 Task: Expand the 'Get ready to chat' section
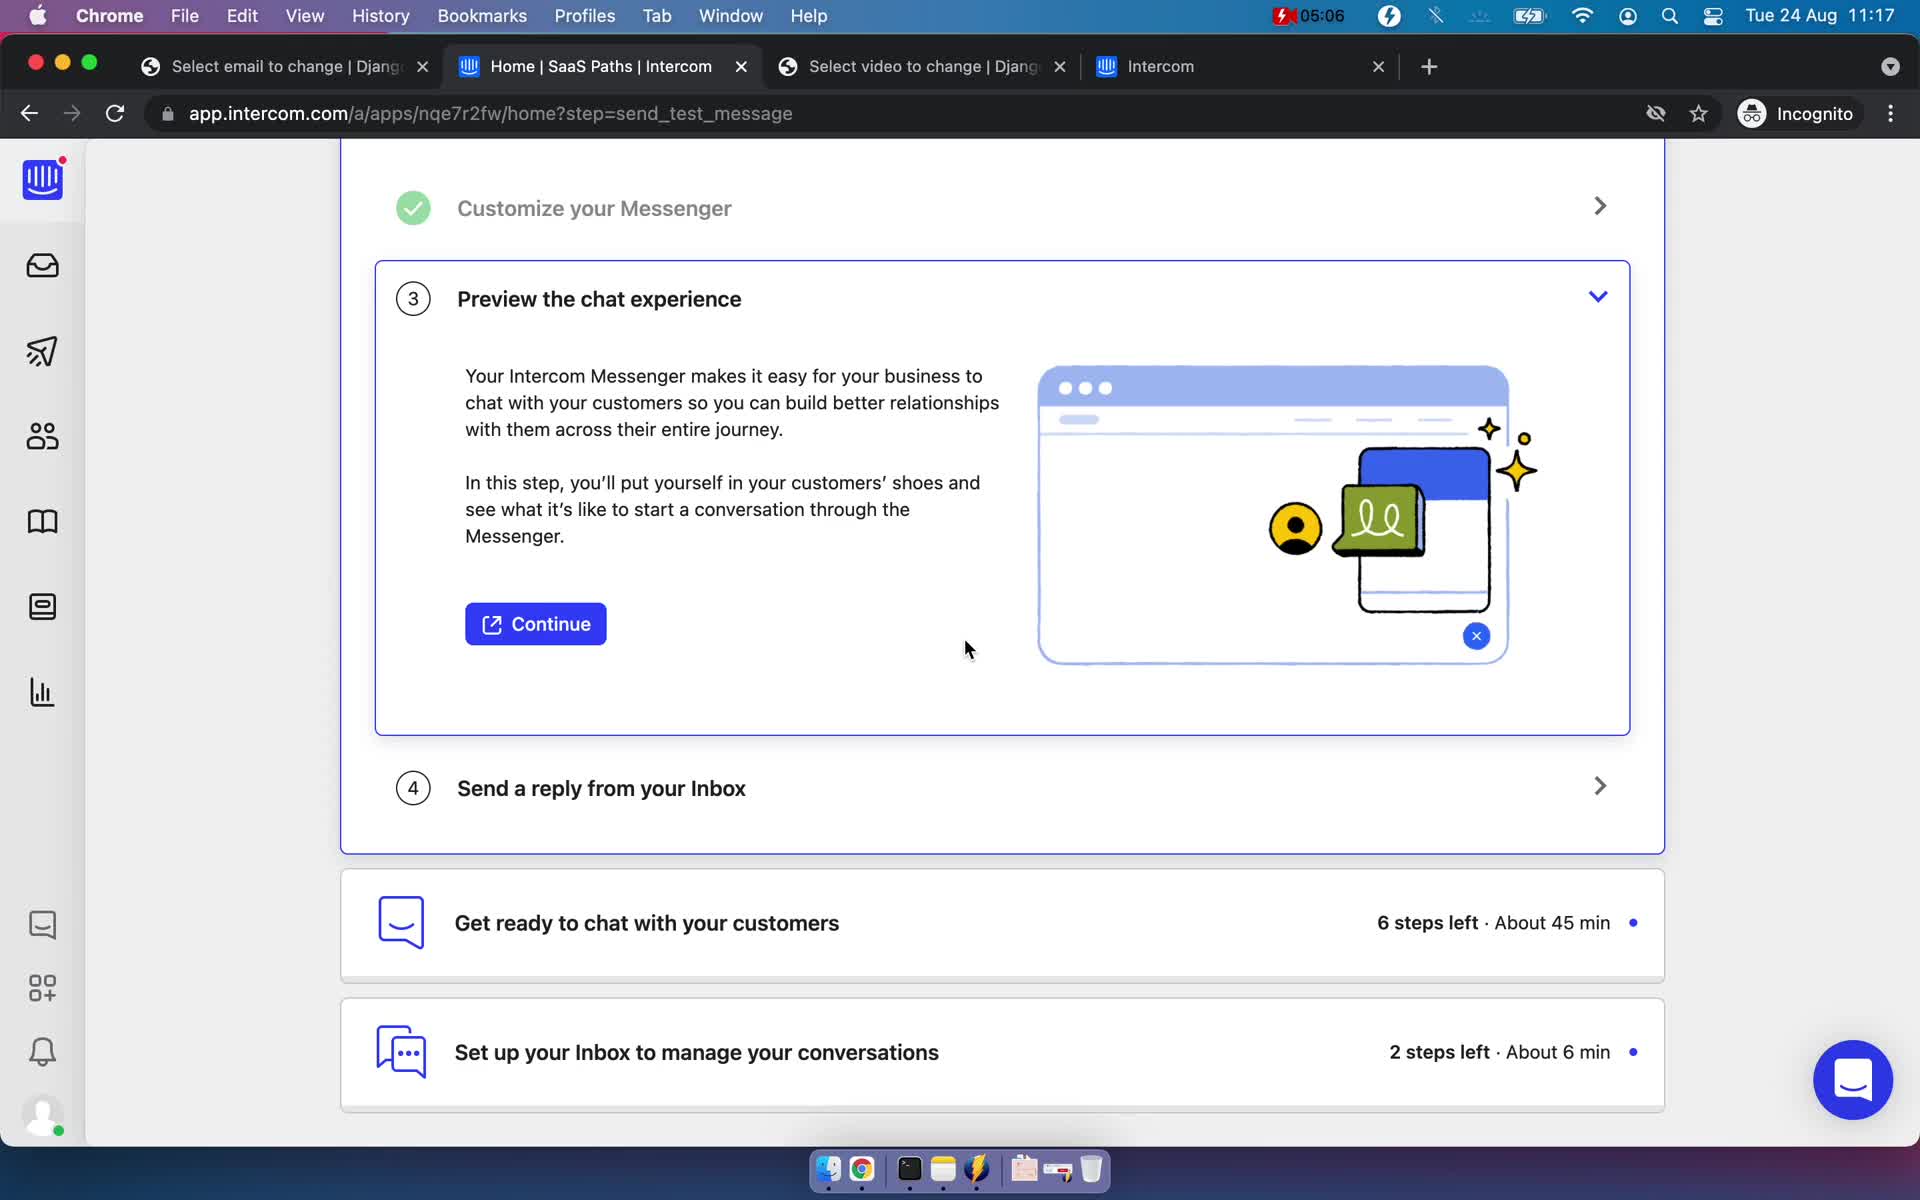pos(1004,922)
